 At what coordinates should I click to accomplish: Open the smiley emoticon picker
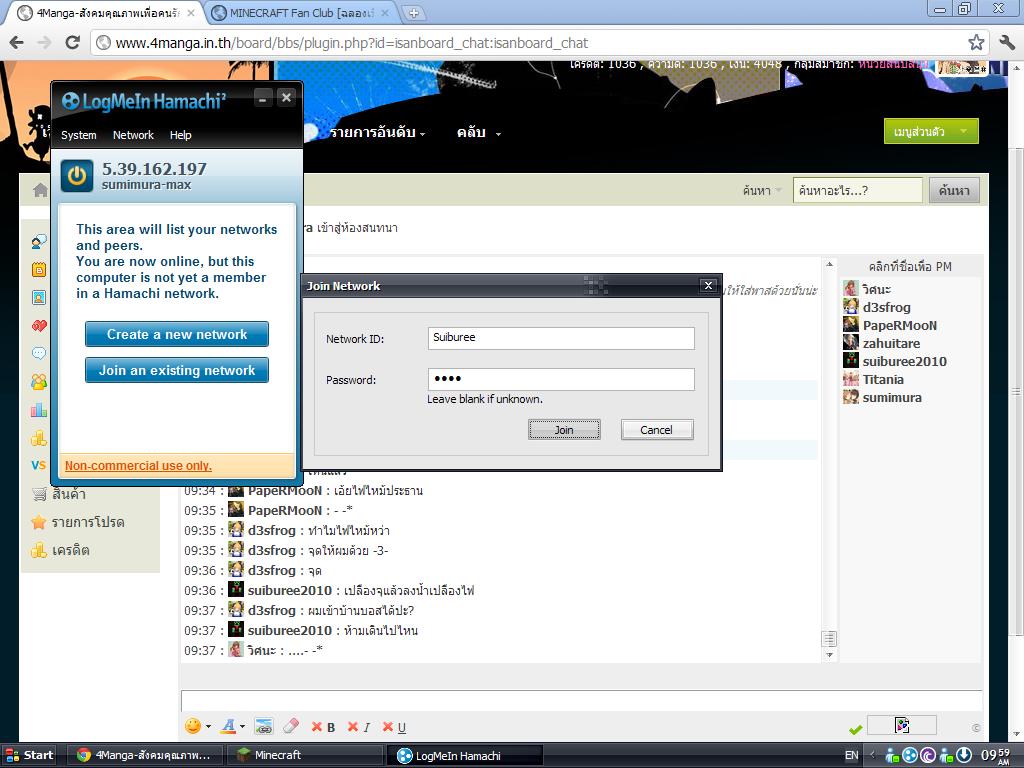point(193,726)
